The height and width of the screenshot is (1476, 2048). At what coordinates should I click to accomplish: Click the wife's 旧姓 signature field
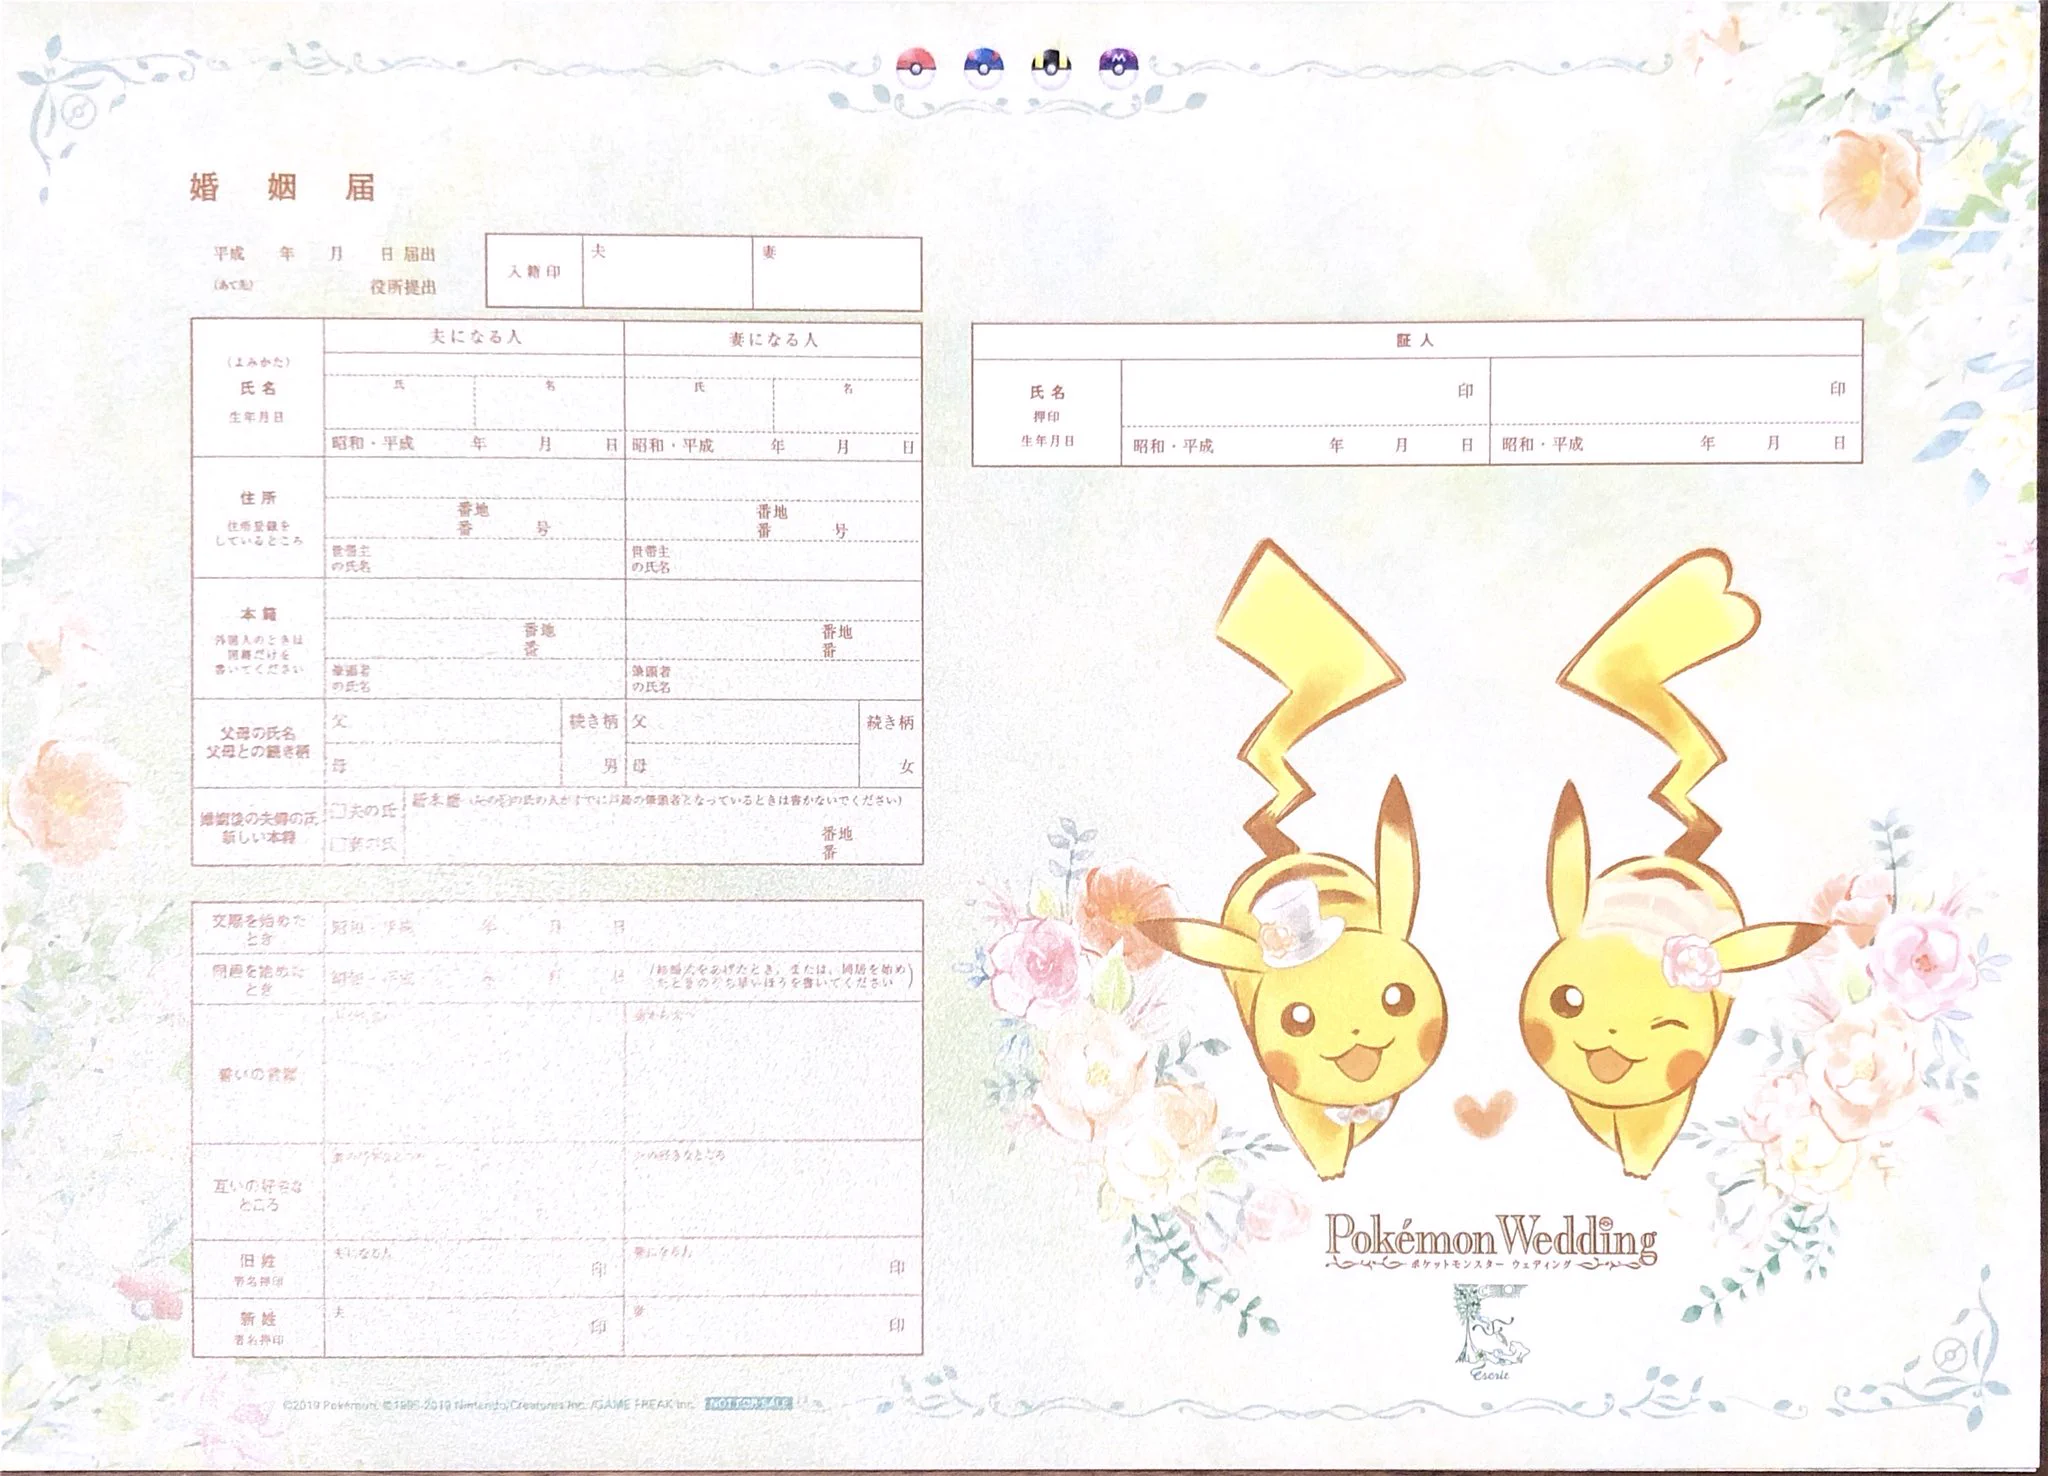[773, 1269]
